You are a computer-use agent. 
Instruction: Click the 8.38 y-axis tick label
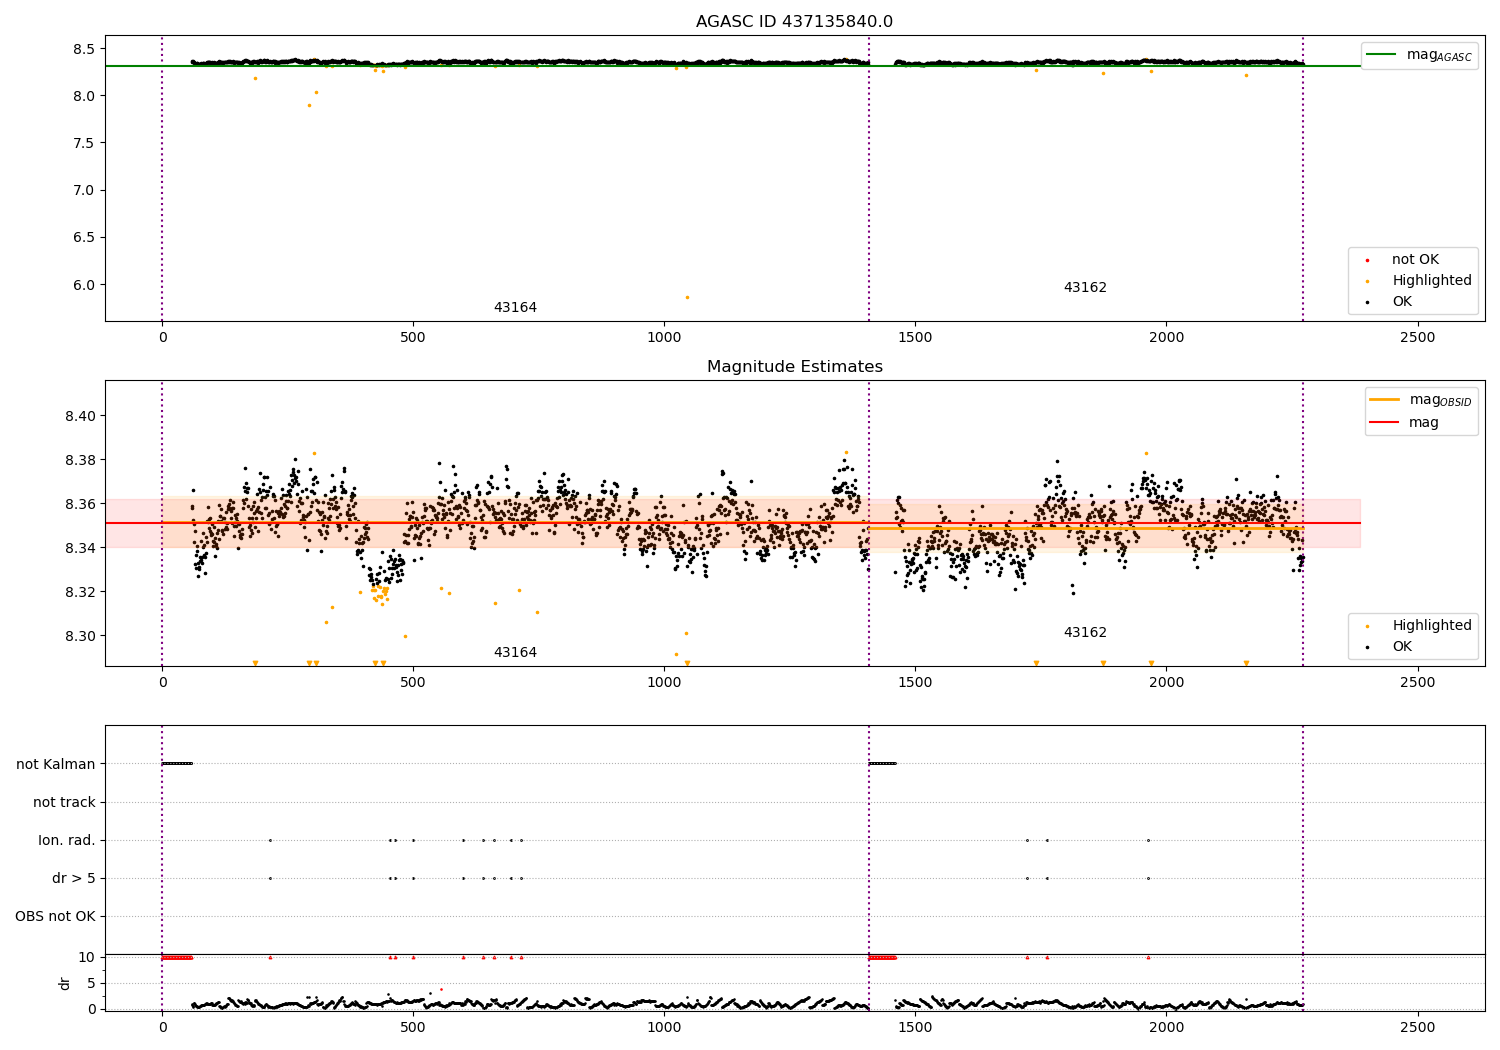point(80,460)
